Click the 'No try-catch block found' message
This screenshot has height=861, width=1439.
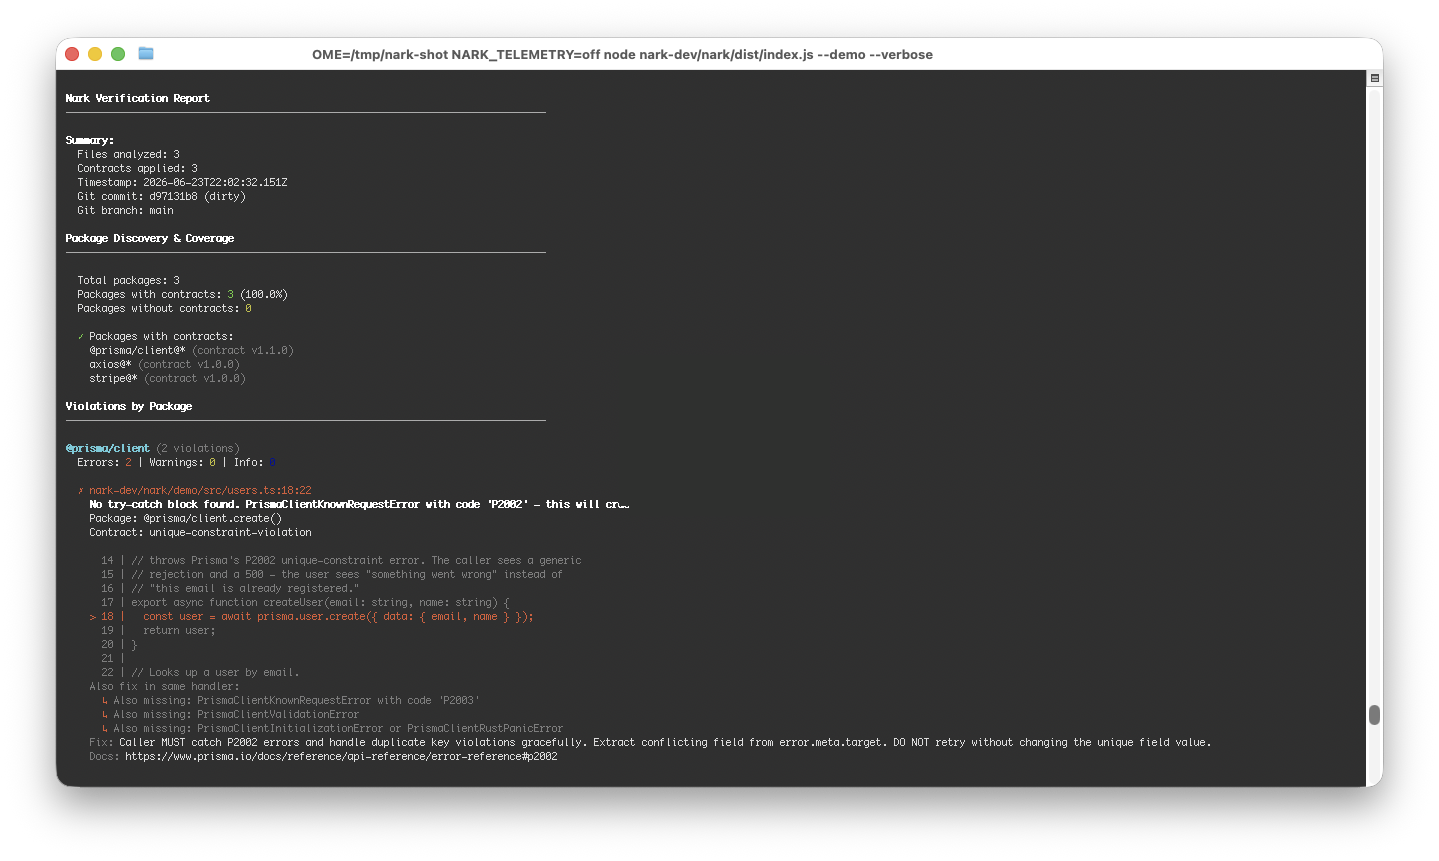(x=359, y=504)
